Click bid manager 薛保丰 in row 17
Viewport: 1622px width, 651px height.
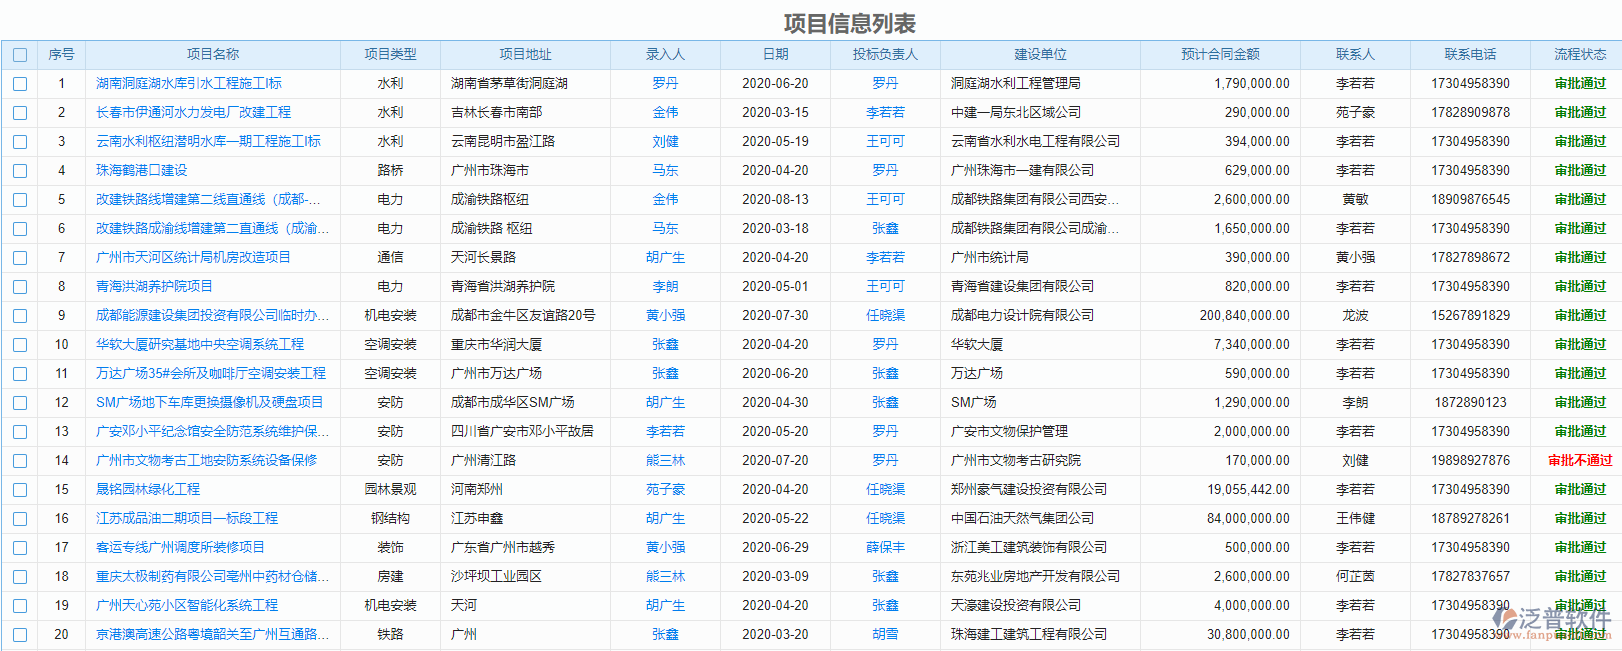[885, 548]
